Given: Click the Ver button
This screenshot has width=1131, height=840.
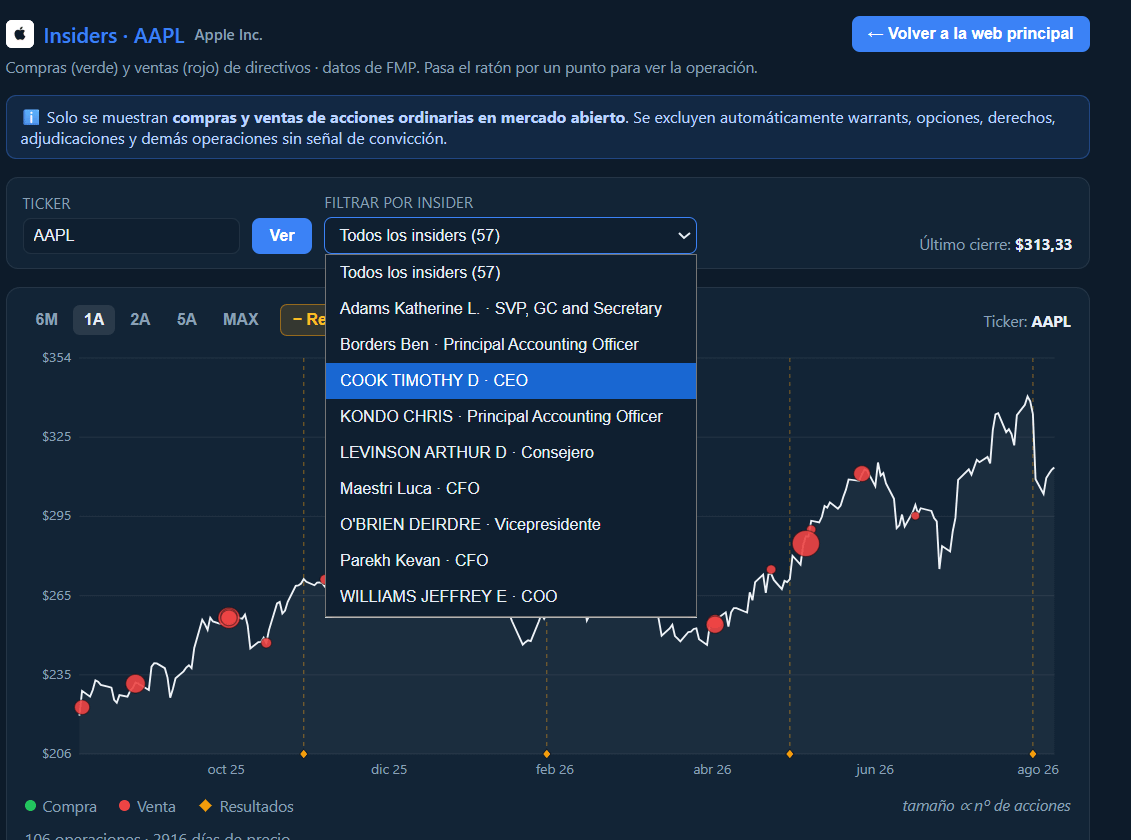Looking at the screenshot, I should (281, 236).
